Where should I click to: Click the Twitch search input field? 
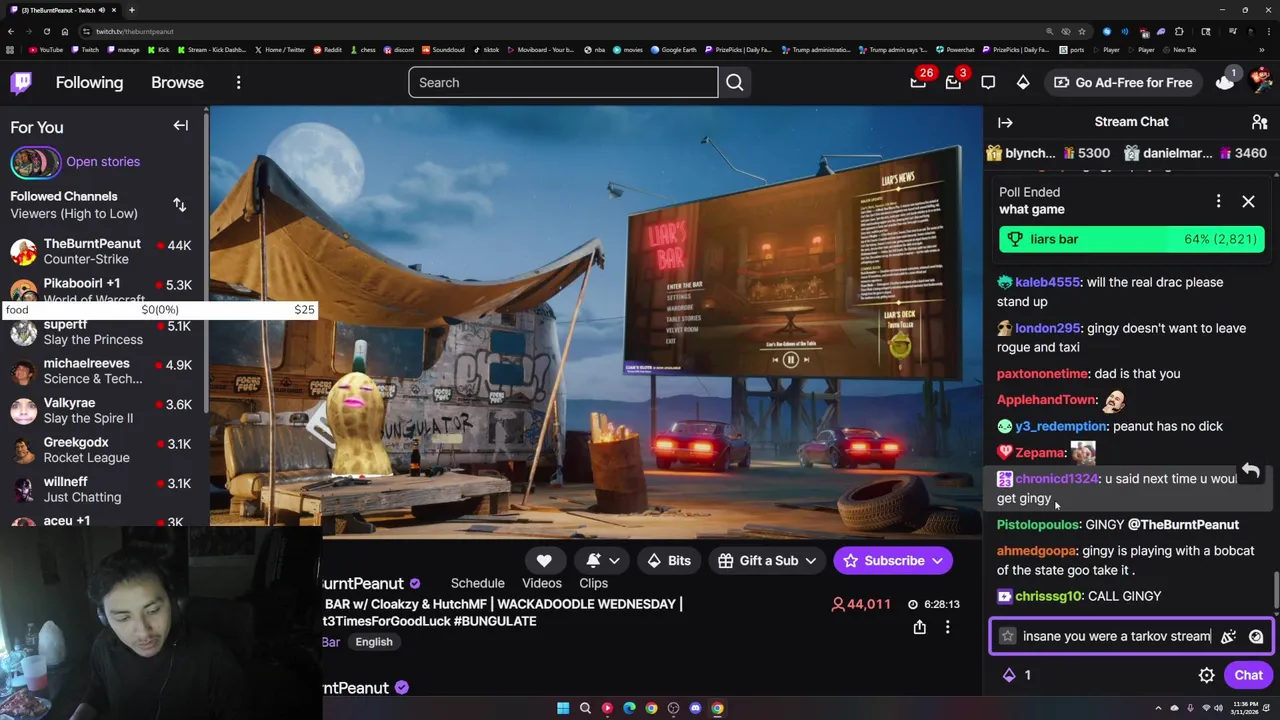click(x=563, y=83)
